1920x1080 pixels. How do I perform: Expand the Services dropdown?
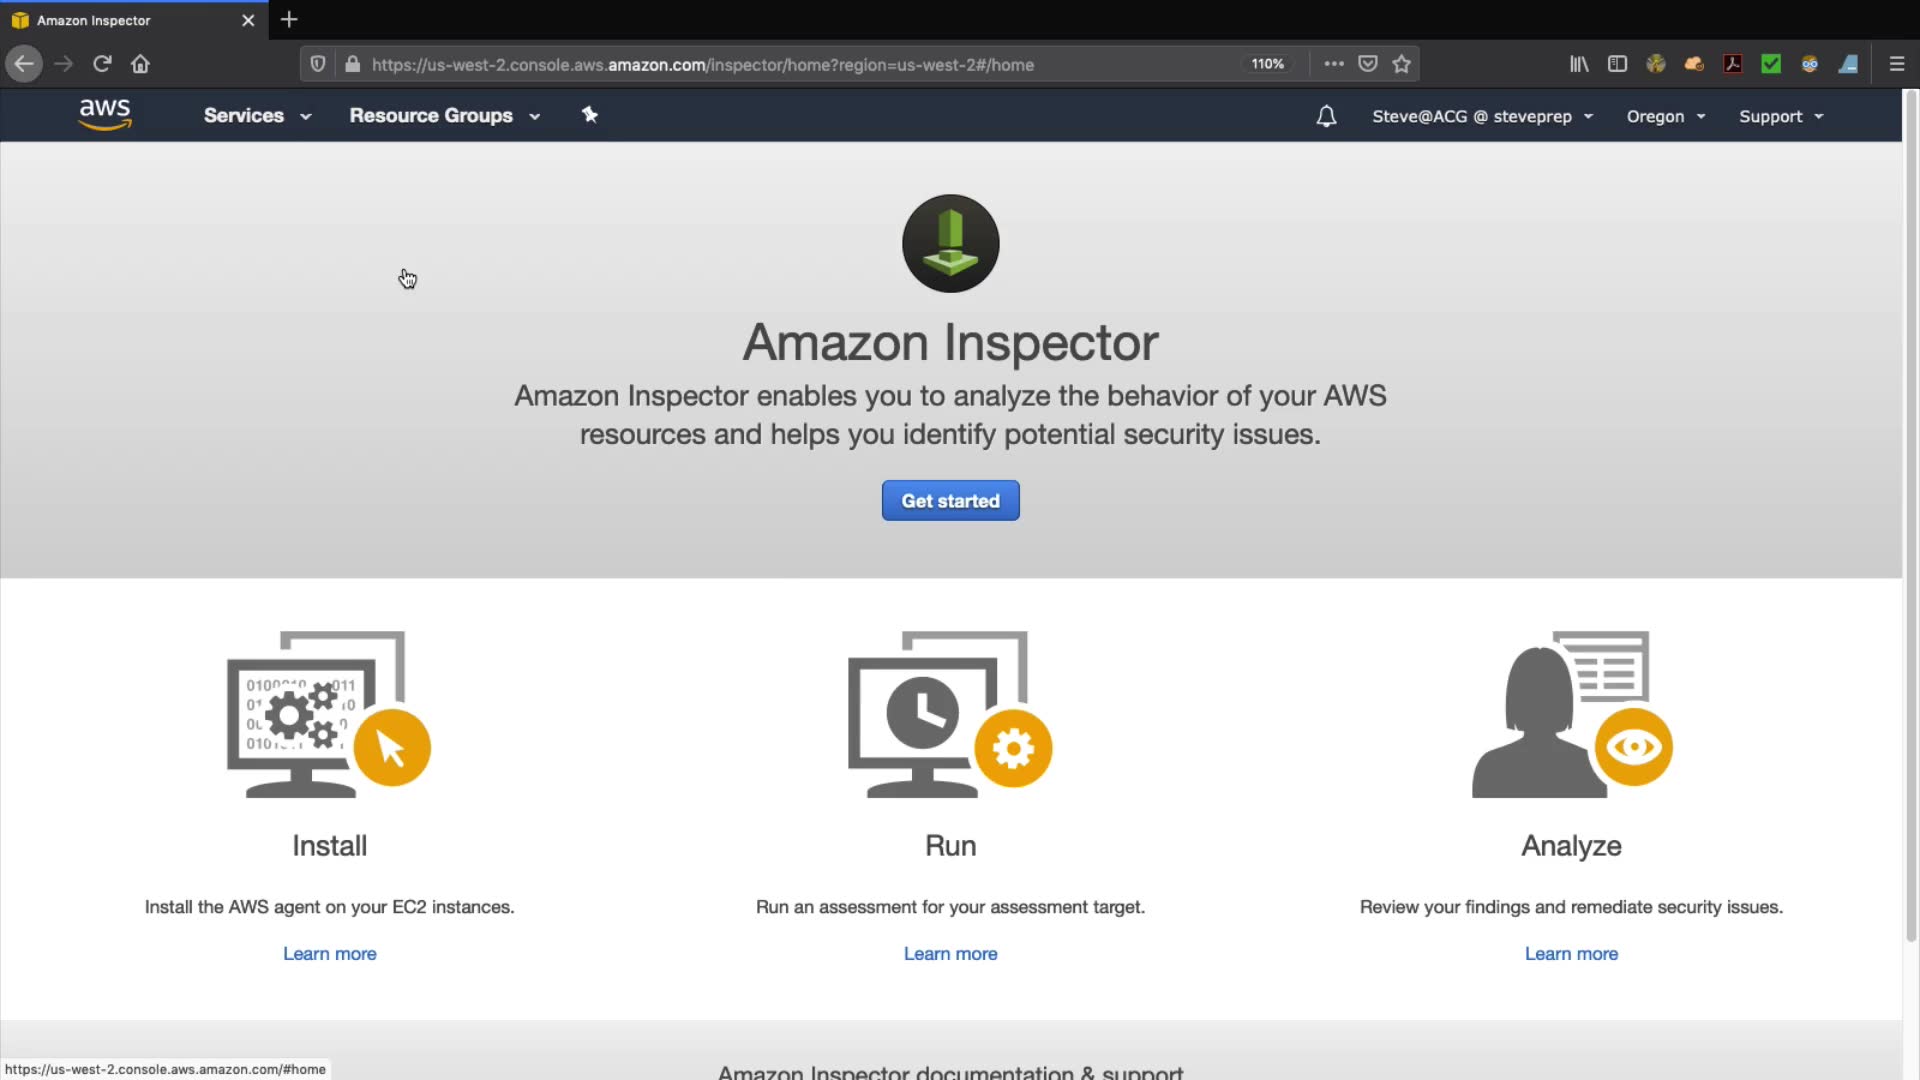(257, 116)
